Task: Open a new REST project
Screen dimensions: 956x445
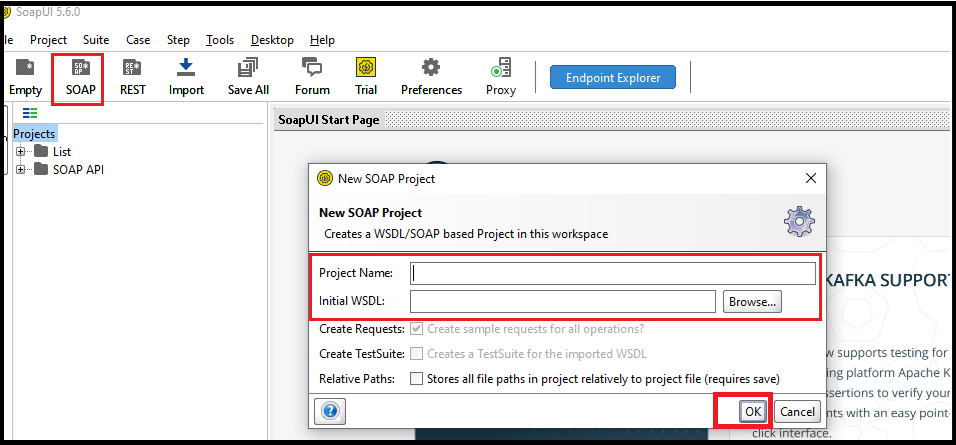Action: click(x=132, y=67)
